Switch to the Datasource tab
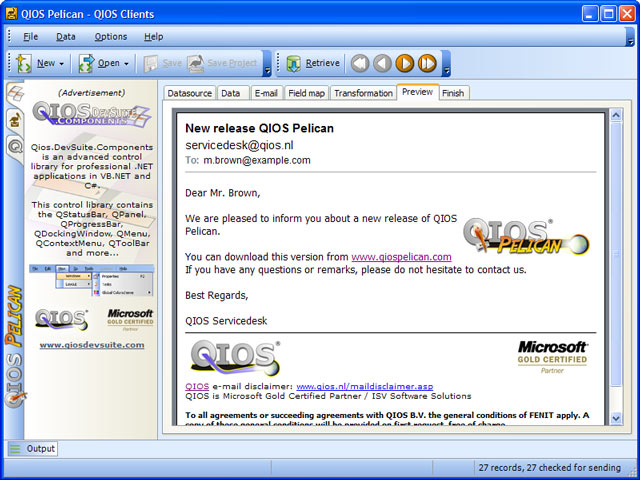 [189, 93]
